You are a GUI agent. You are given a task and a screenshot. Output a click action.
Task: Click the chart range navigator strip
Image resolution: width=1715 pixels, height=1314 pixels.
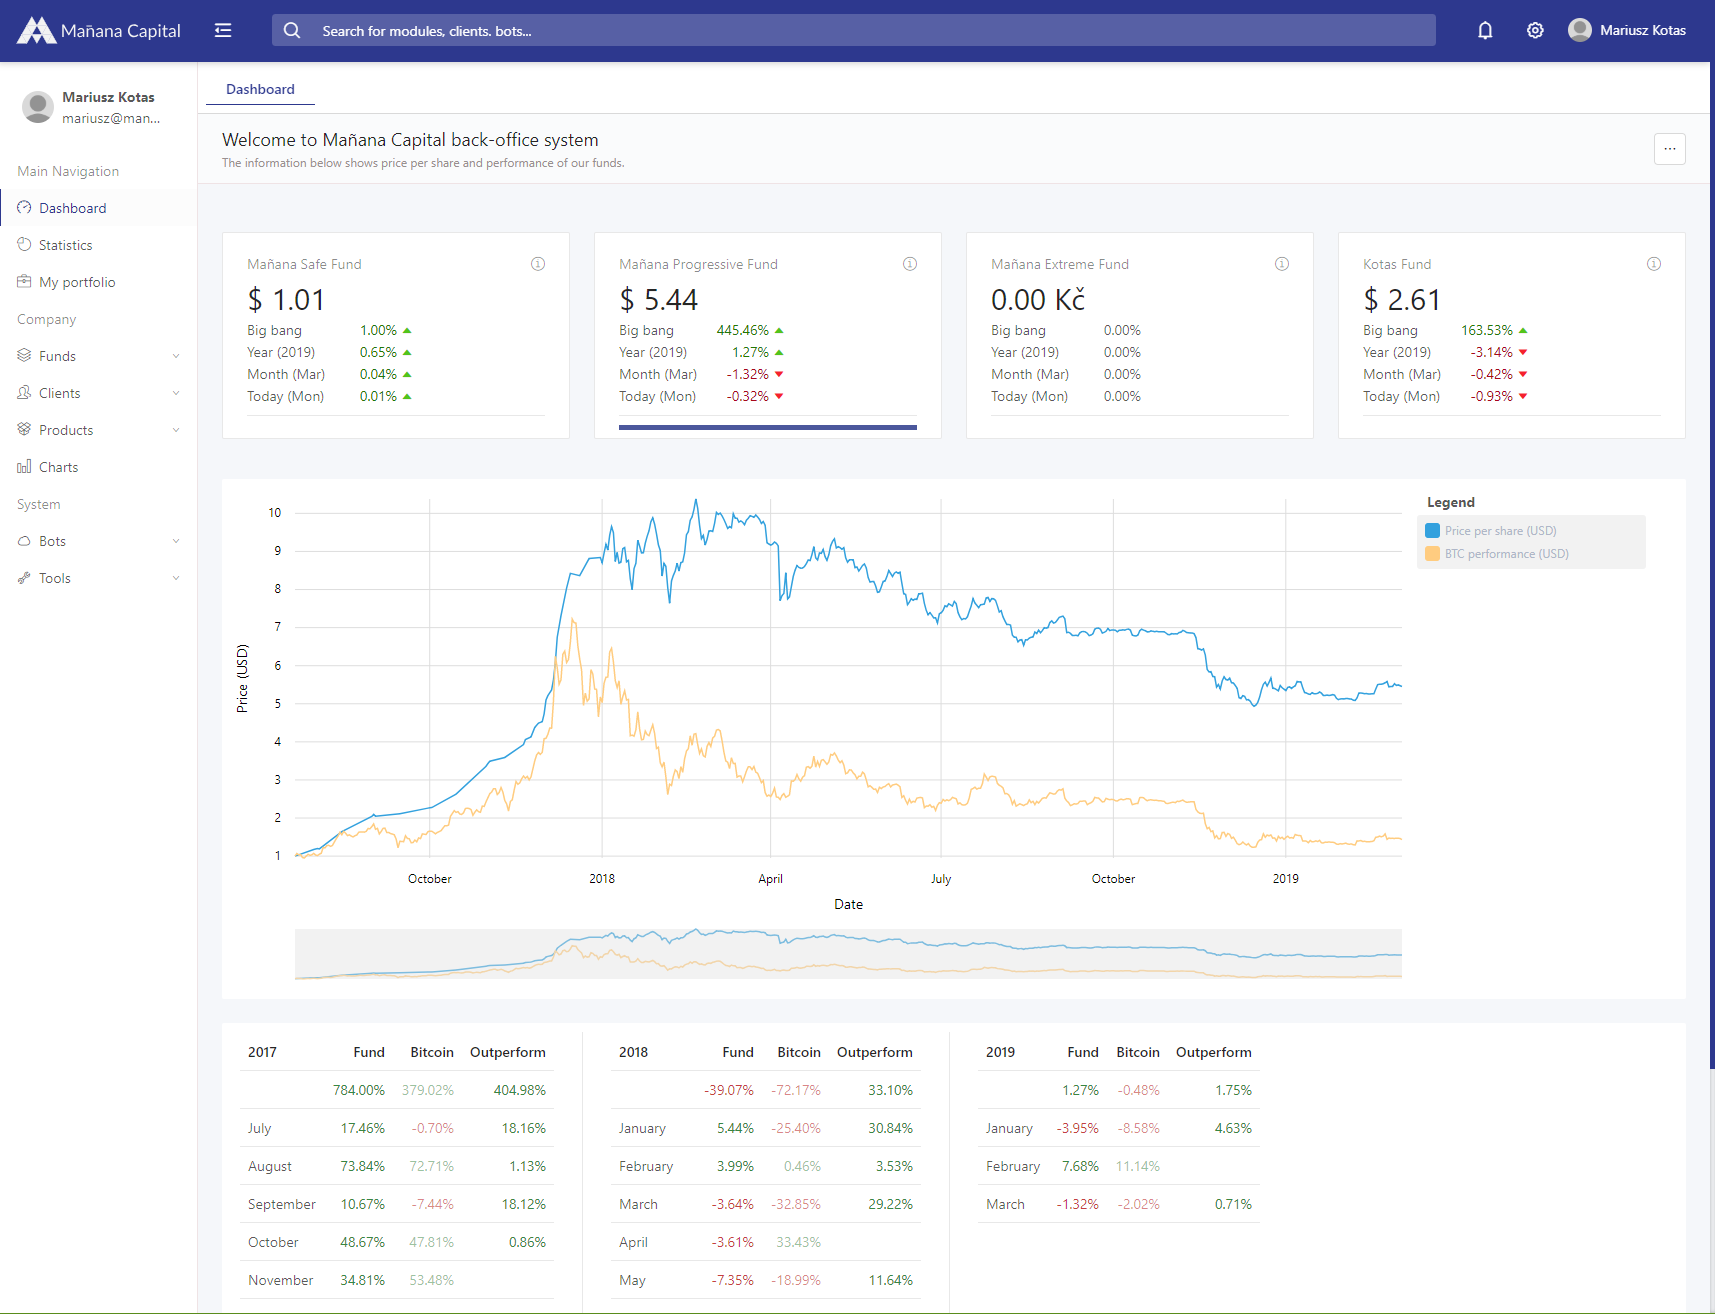click(848, 954)
